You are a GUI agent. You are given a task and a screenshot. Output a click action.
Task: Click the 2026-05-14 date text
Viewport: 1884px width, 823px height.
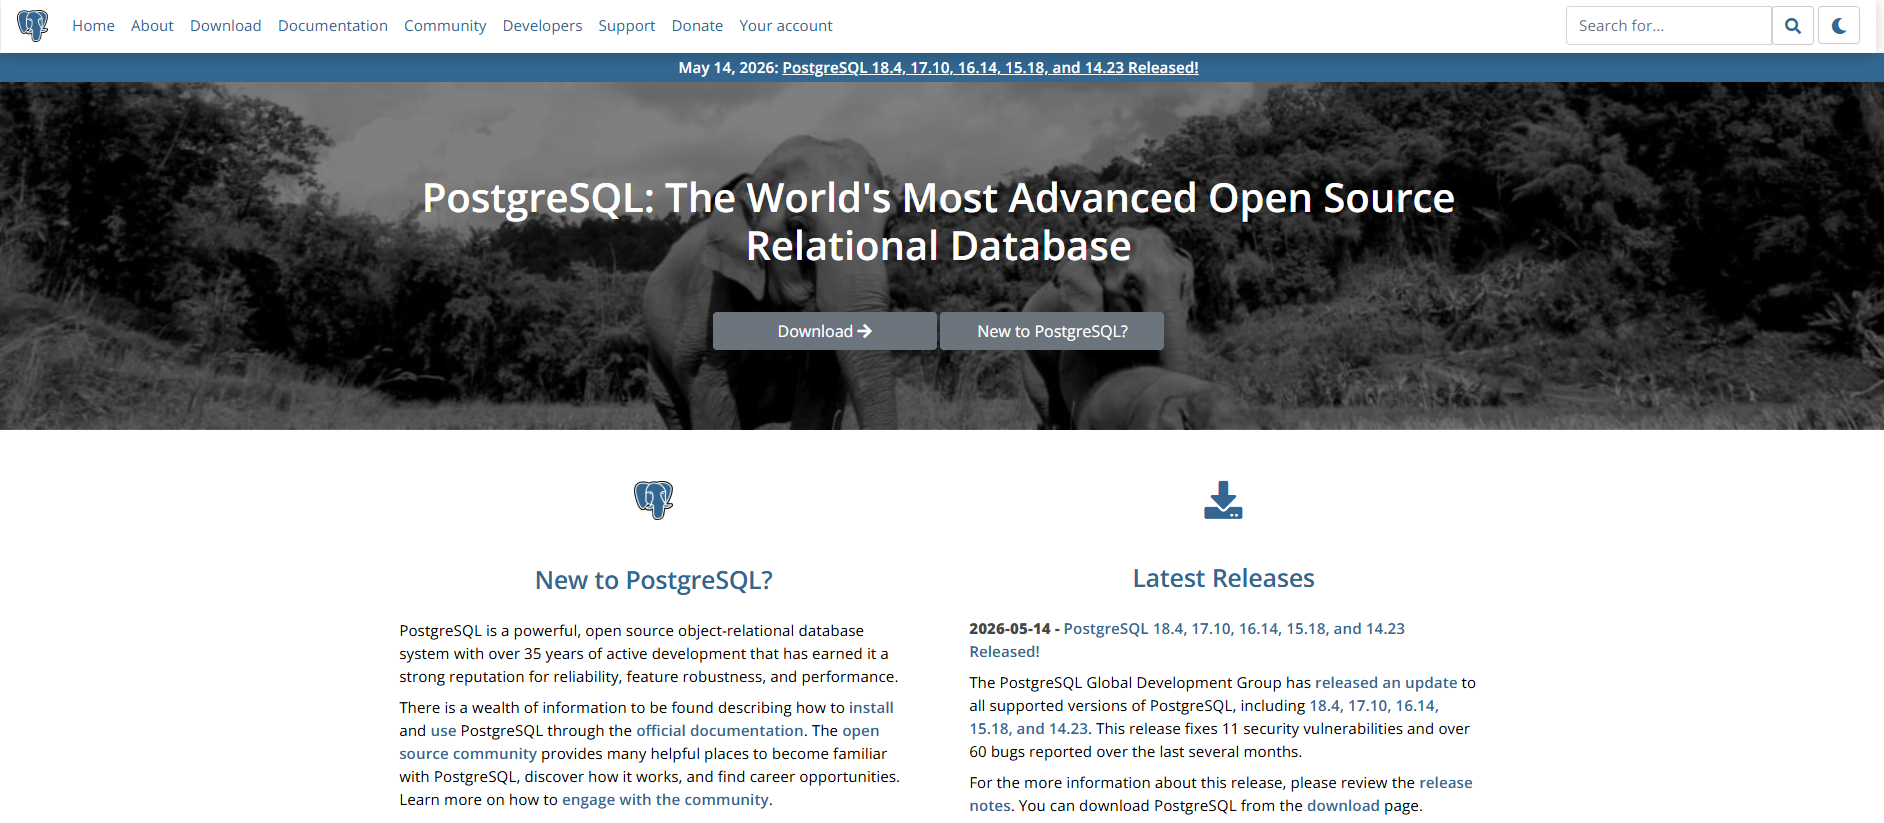click(x=1010, y=629)
